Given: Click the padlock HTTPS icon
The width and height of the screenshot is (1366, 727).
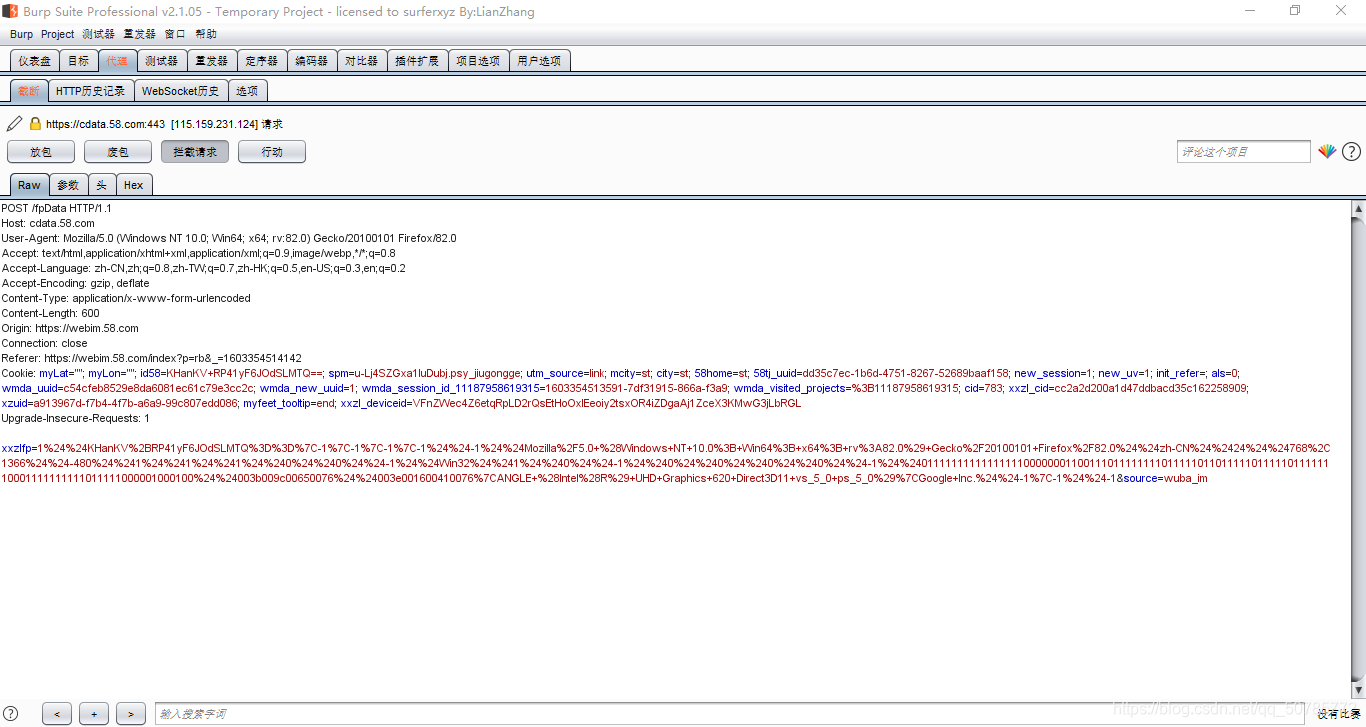Looking at the screenshot, I should [x=35, y=124].
